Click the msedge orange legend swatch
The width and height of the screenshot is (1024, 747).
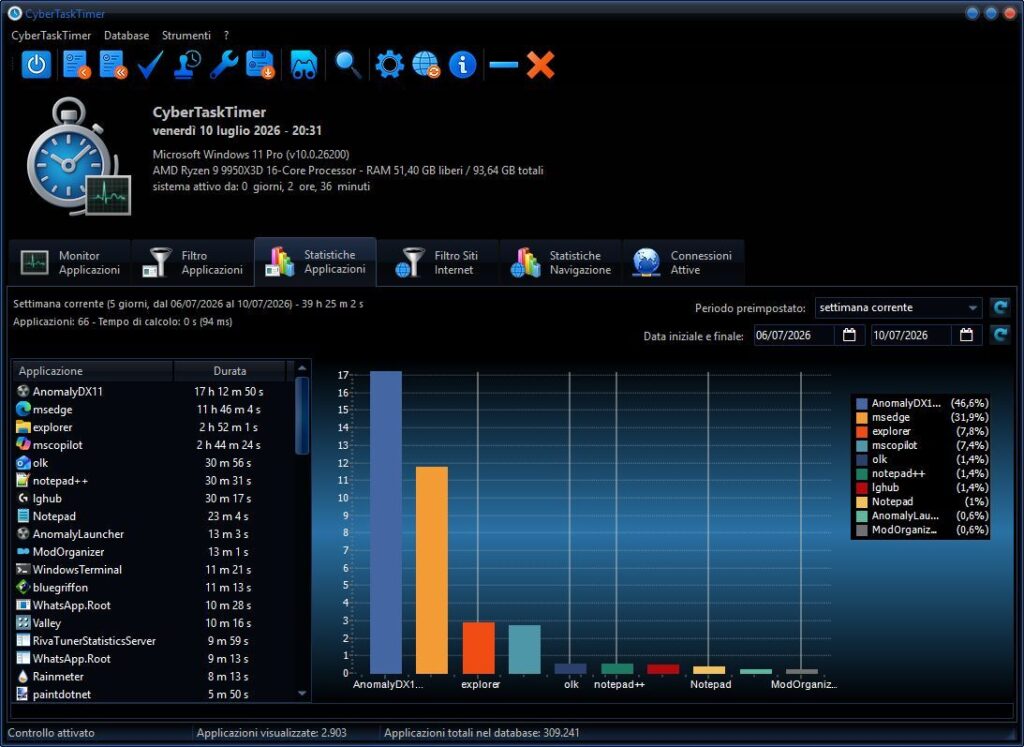(x=861, y=417)
